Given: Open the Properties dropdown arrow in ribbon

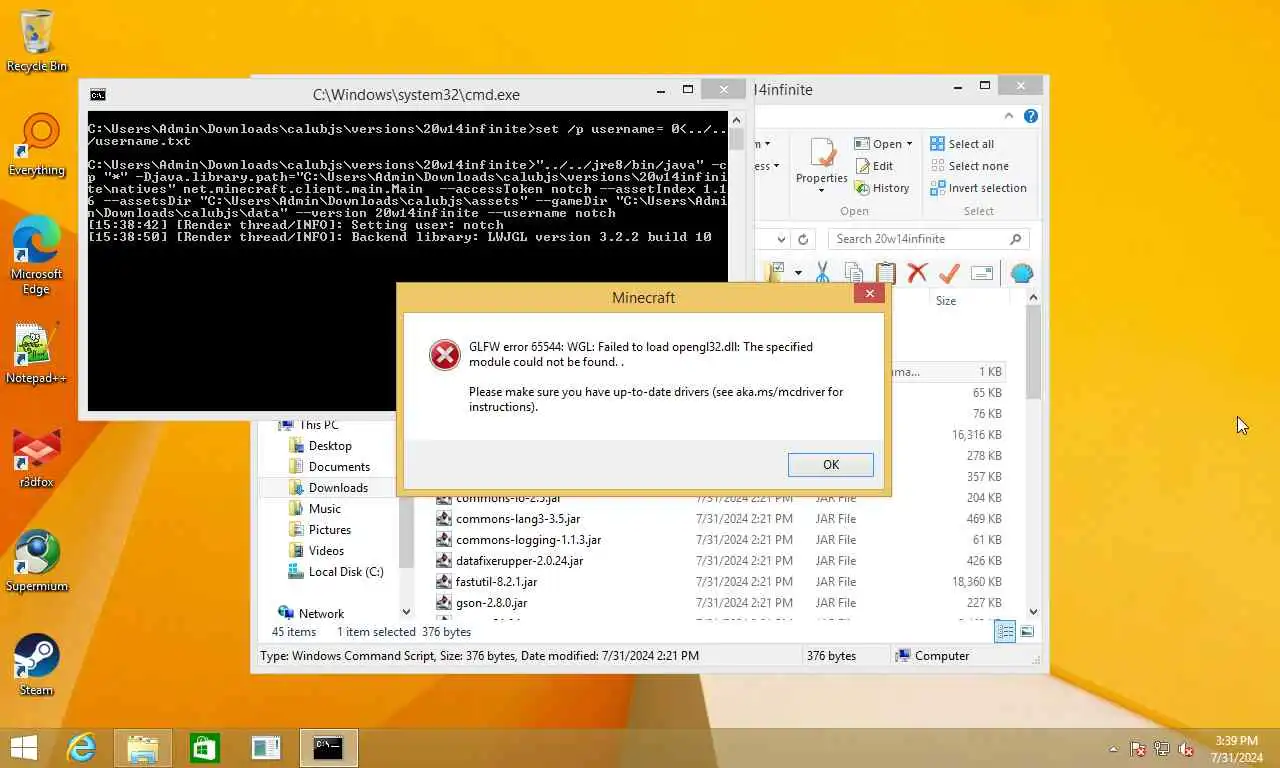Looking at the screenshot, I should (x=822, y=191).
